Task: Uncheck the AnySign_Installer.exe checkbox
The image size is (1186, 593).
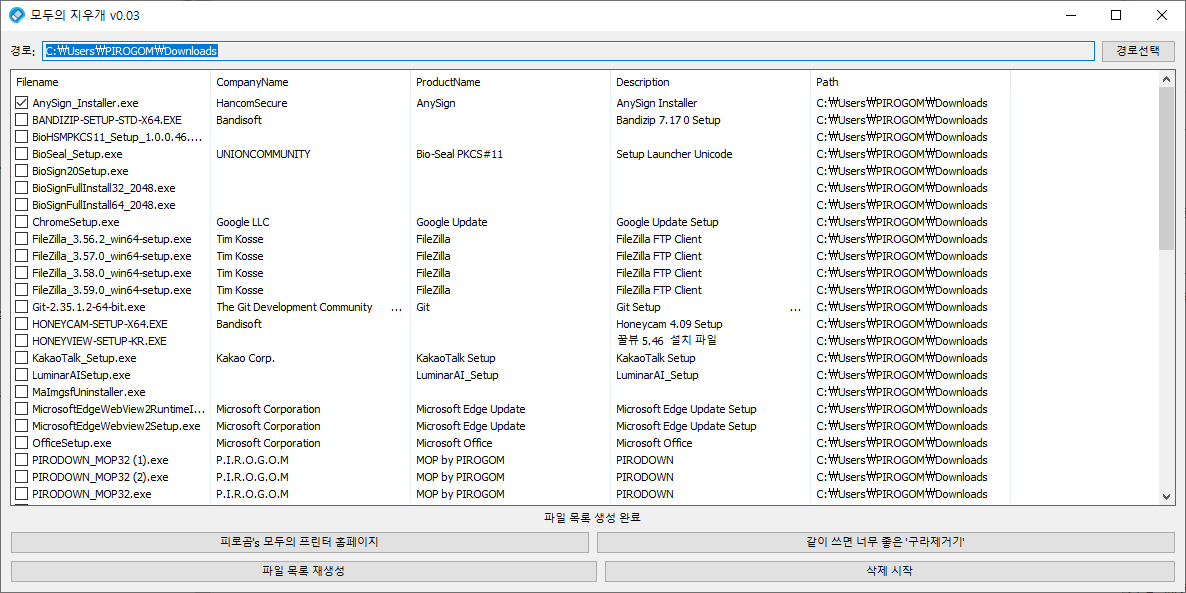Action: tap(21, 103)
